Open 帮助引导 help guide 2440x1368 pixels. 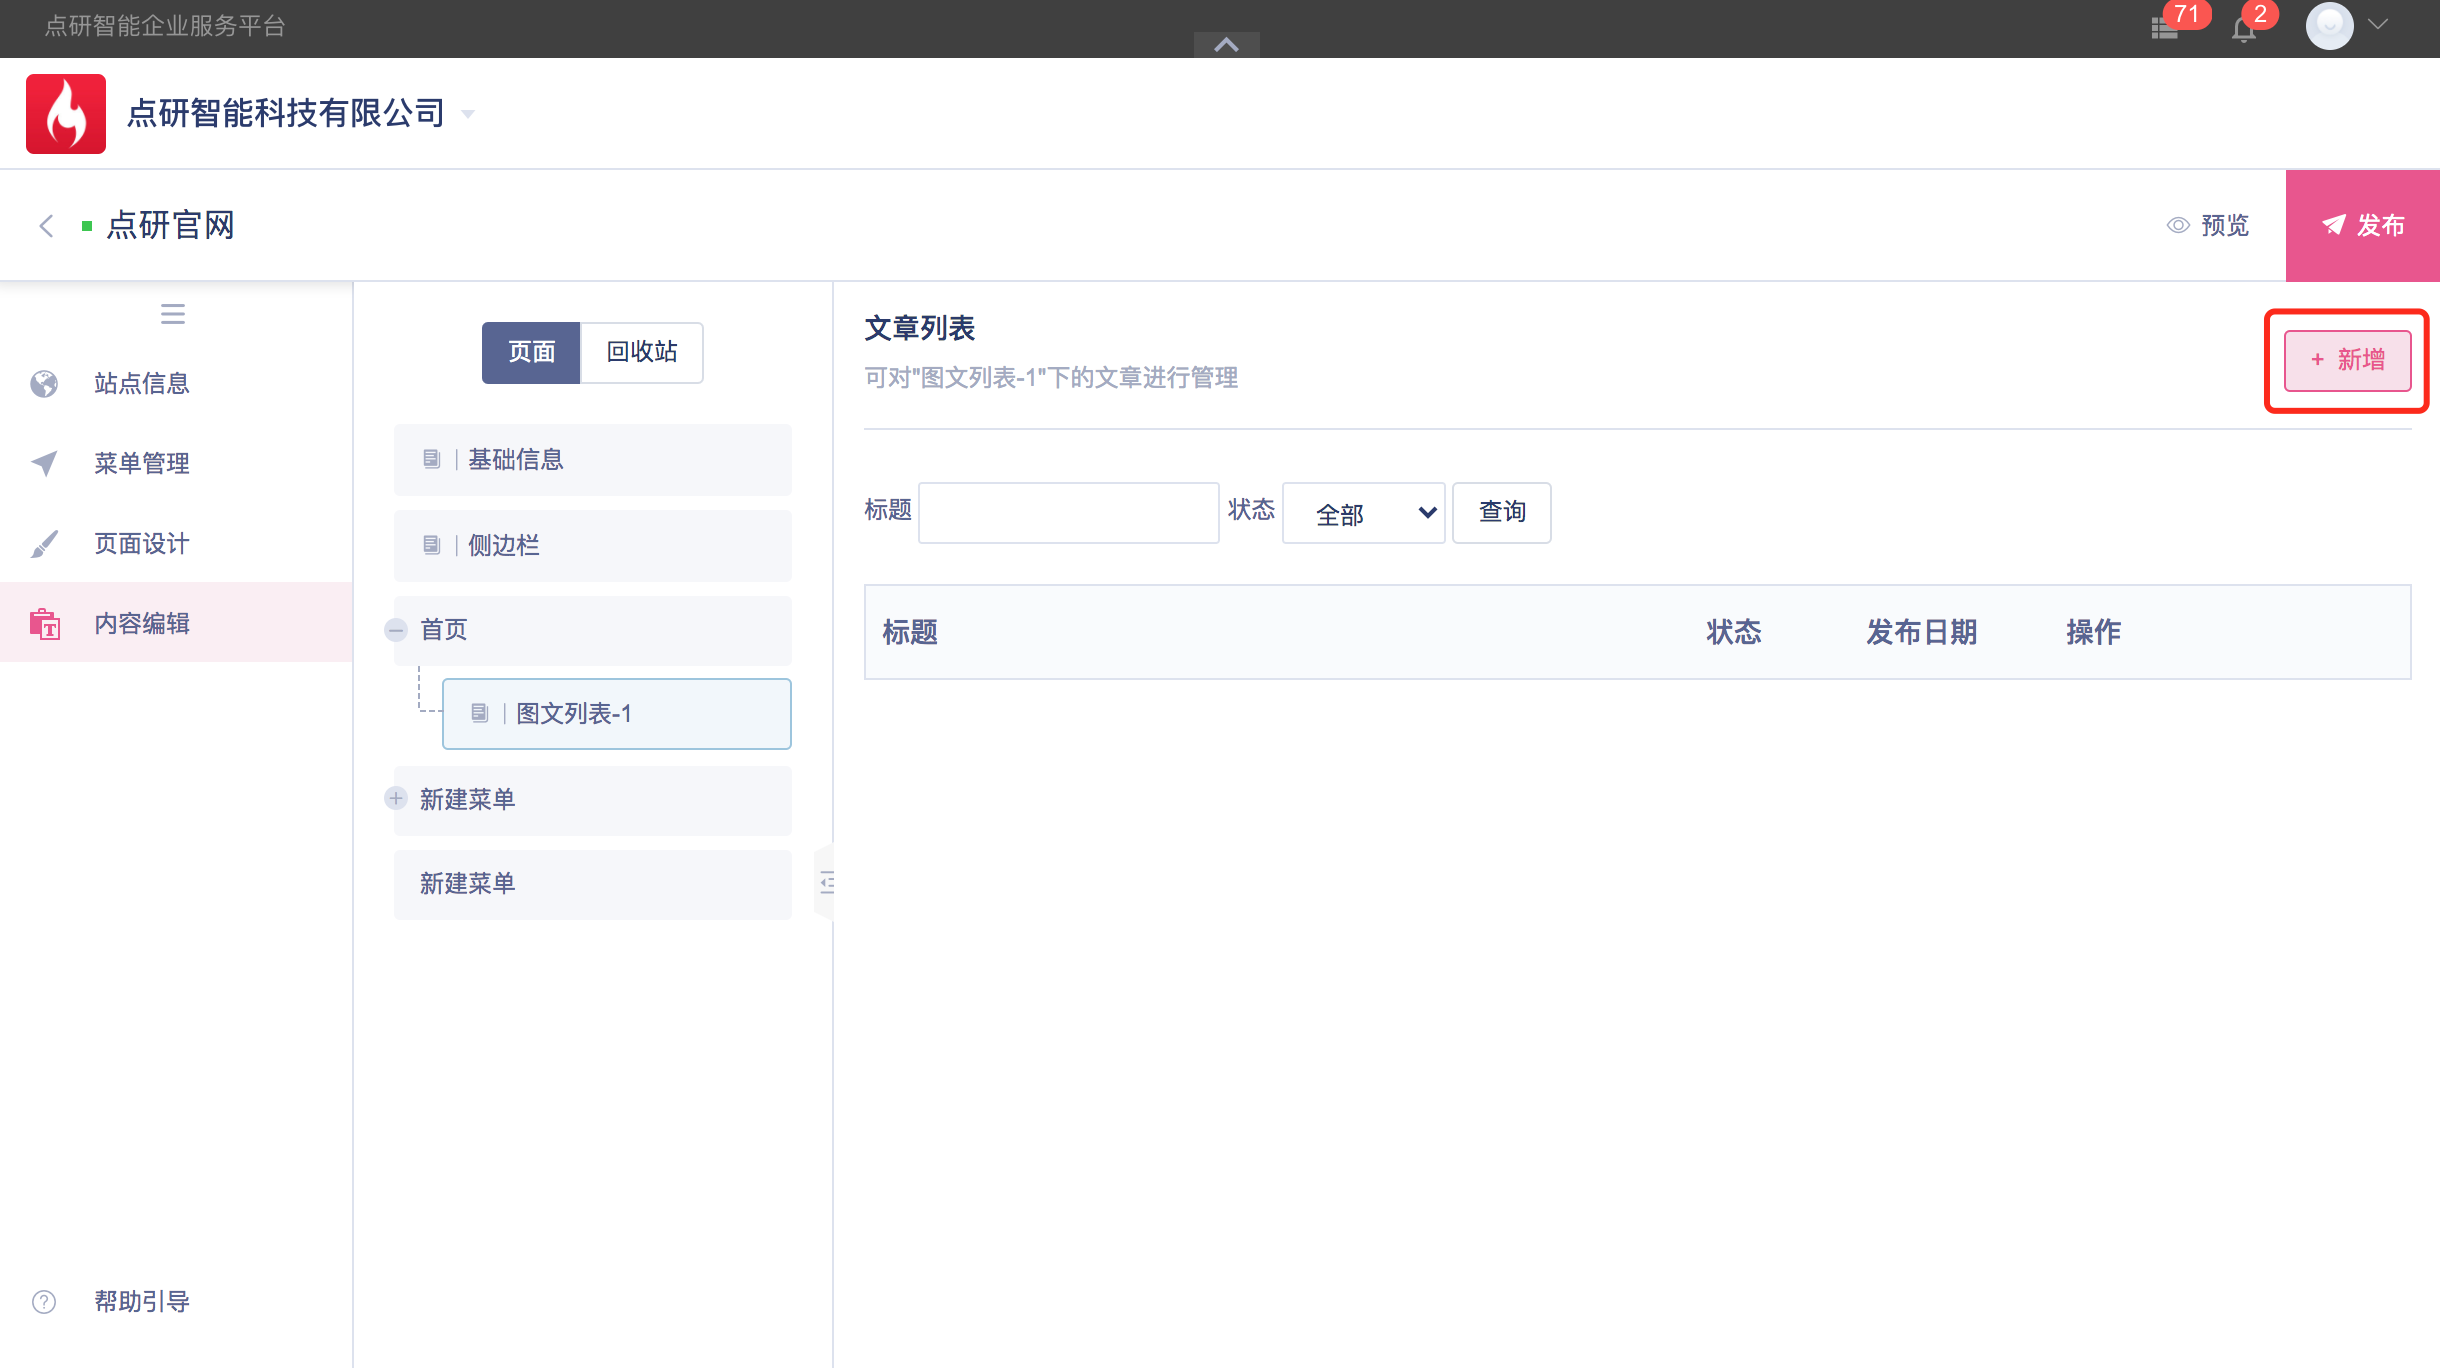142,1301
